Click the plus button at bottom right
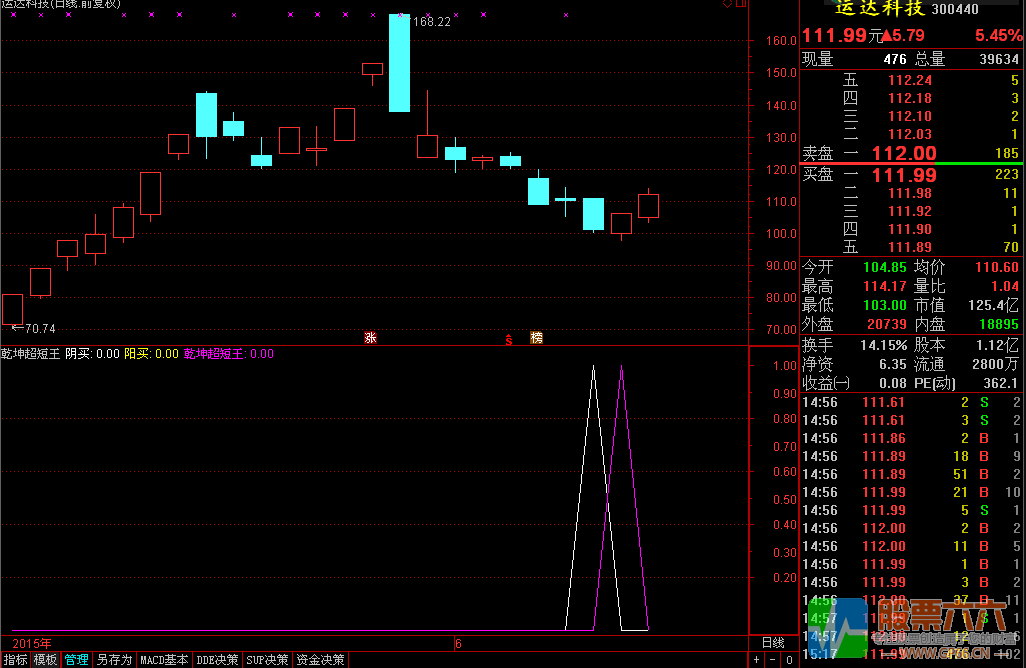This screenshot has height=668, width=1026. 756,659
